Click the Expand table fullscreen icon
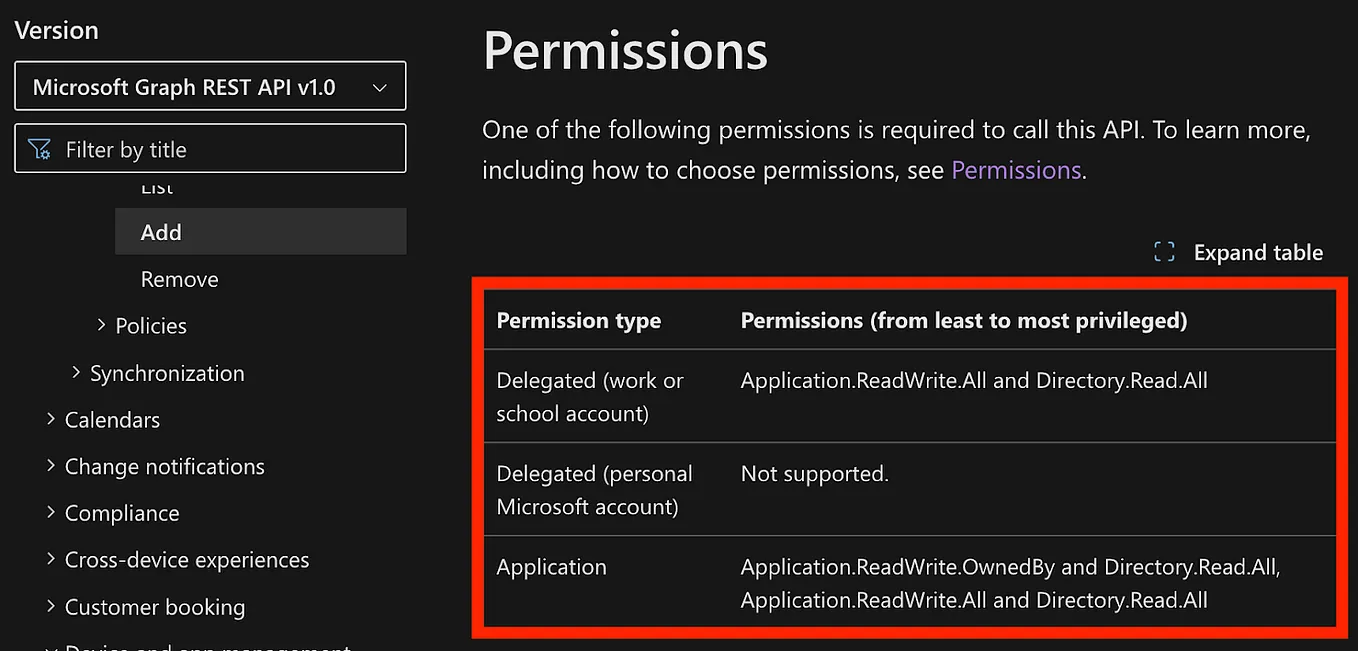Image resolution: width=1358 pixels, height=651 pixels. pyautogui.click(x=1163, y=252)
